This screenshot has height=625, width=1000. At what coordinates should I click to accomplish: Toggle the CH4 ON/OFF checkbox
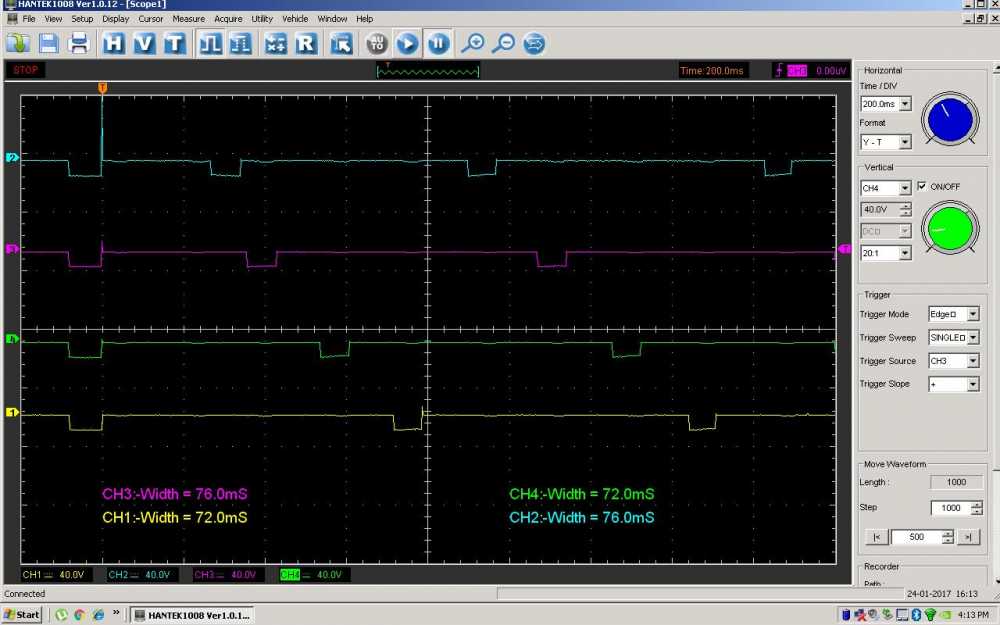(x=922, y=186)
